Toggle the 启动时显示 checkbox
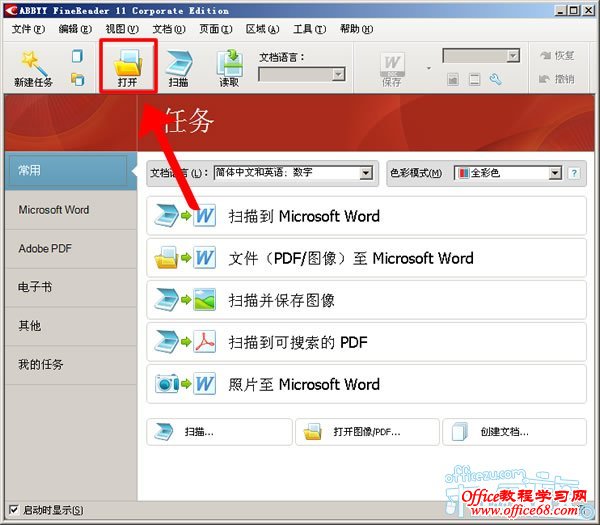Screen dimensions: 600x525 click(x=13, y=510)
